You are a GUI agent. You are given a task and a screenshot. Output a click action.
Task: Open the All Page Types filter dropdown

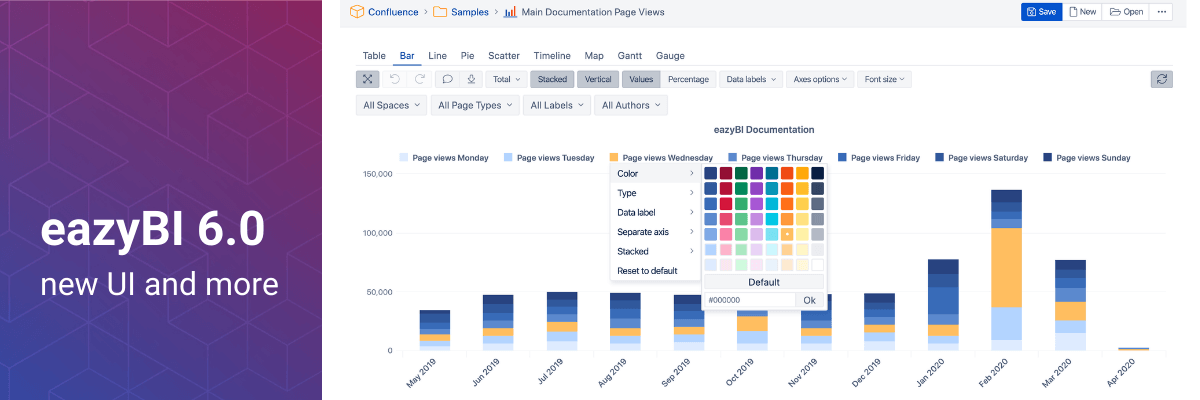coord(474,105)
